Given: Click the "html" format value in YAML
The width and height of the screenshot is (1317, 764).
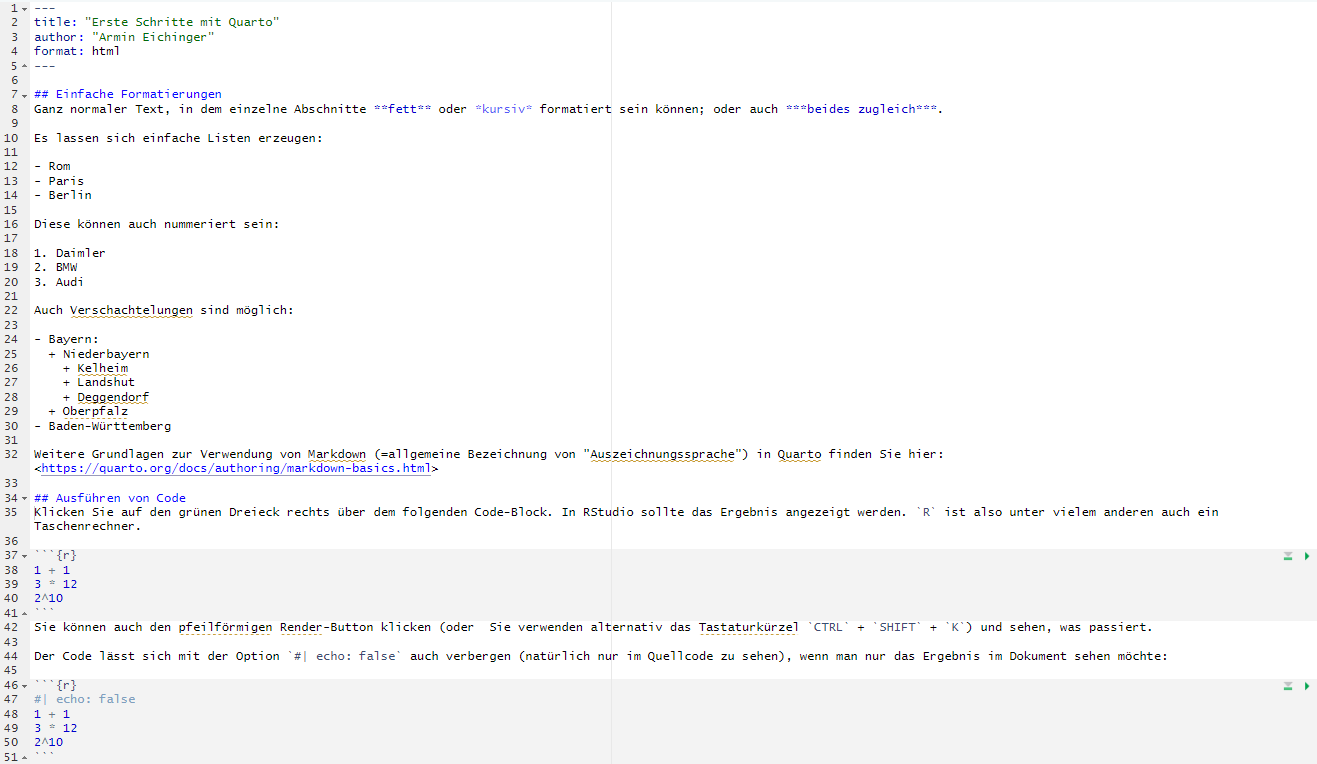Looking at the screenshot, I should click(105, 51).
